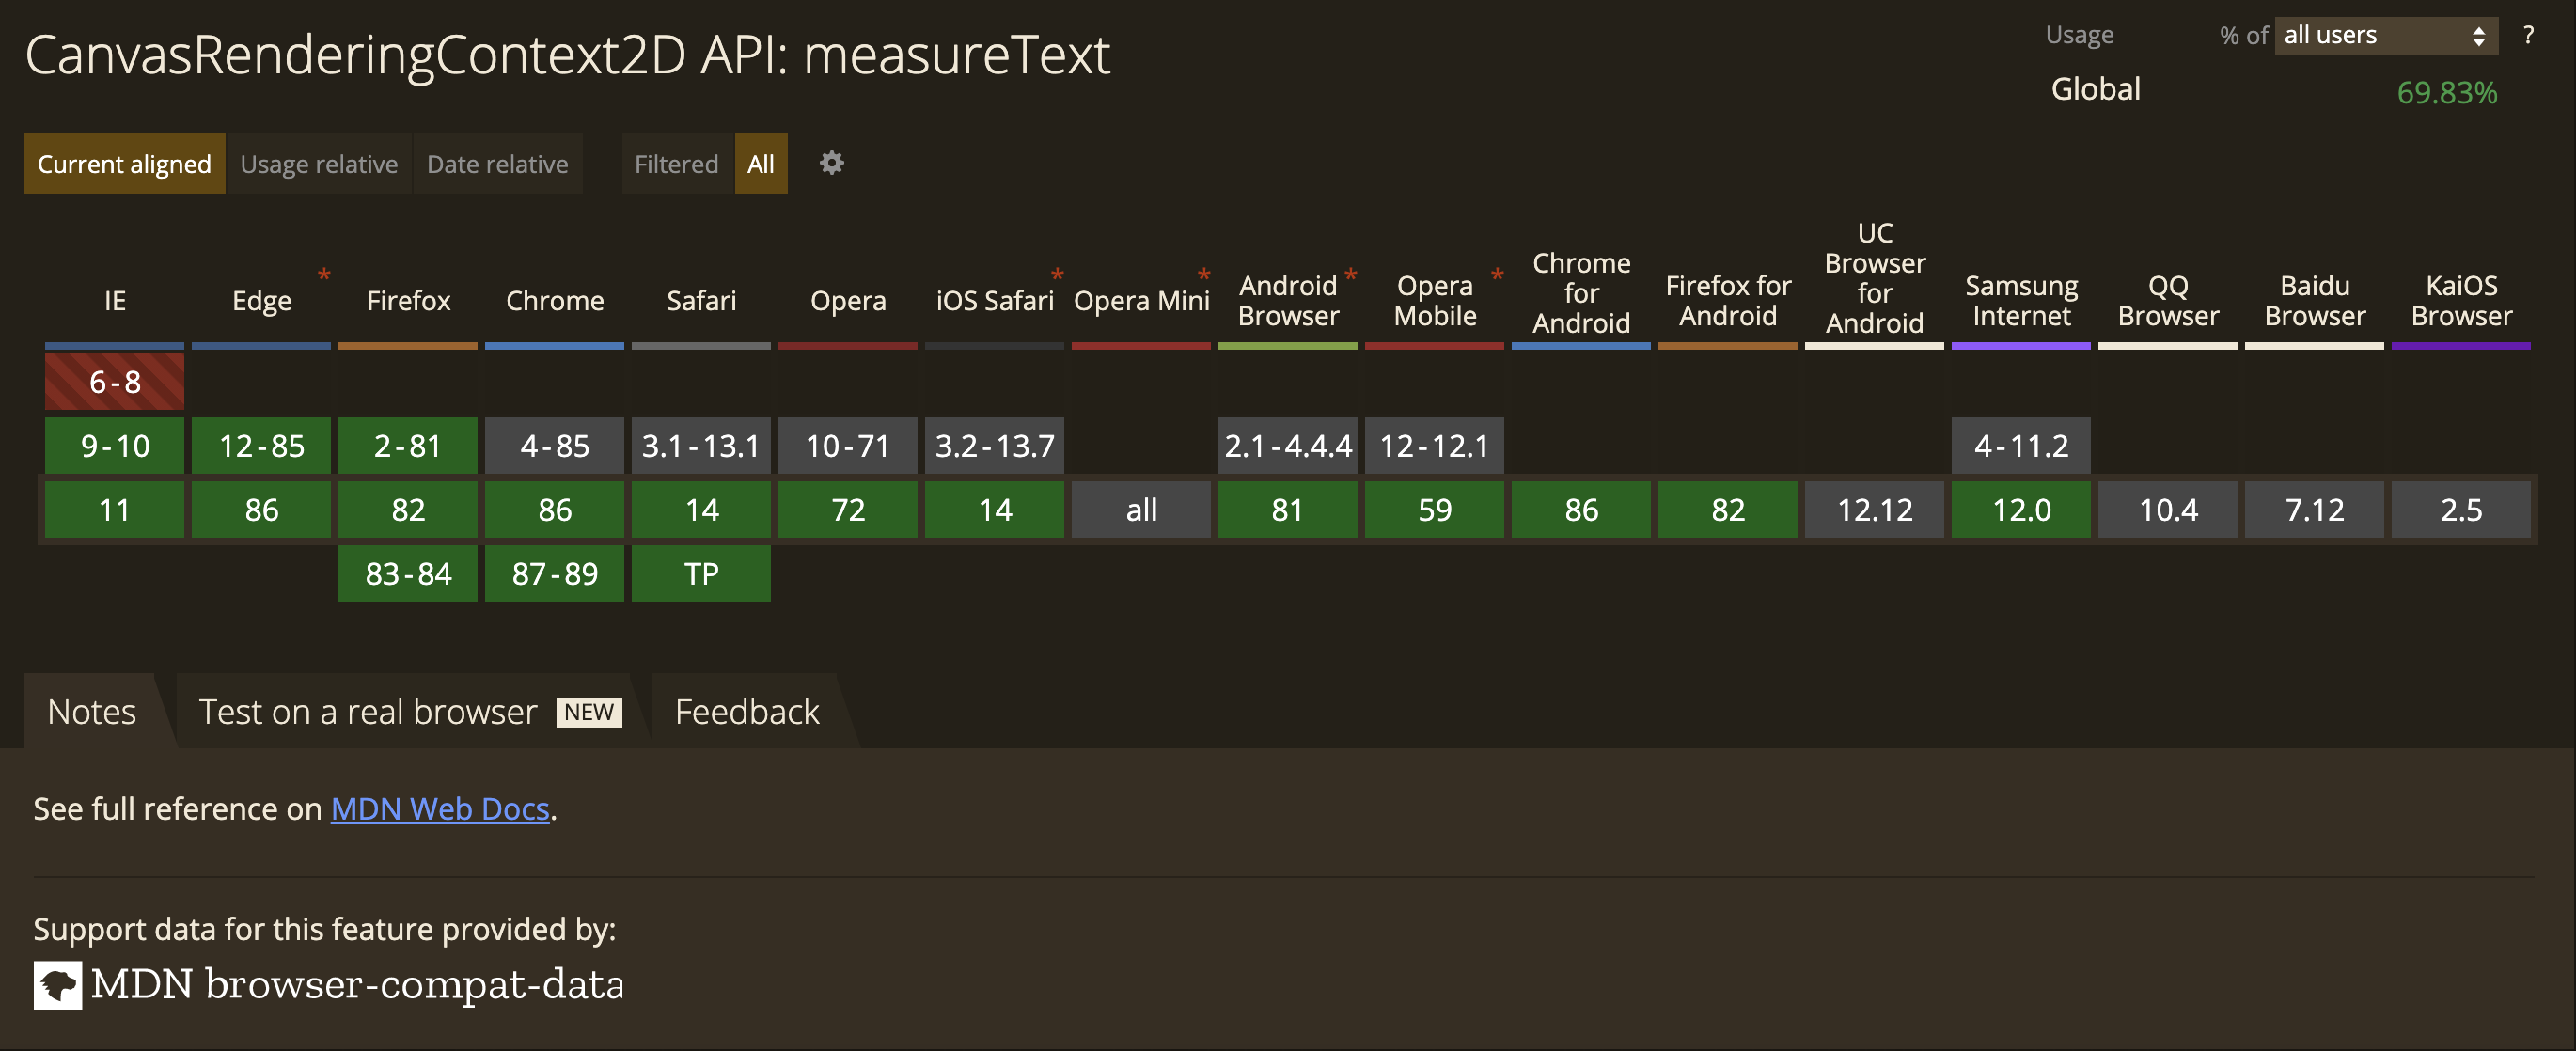Image resolution: width=2576 pixels, height=1051 pixels.
Task: Click the asterisk beside iOS Safari
Action: pyautogui.click(x=1057, y=274)
